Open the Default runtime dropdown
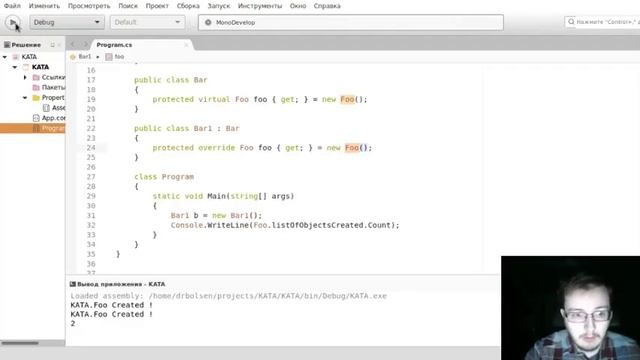 [147, 22]
